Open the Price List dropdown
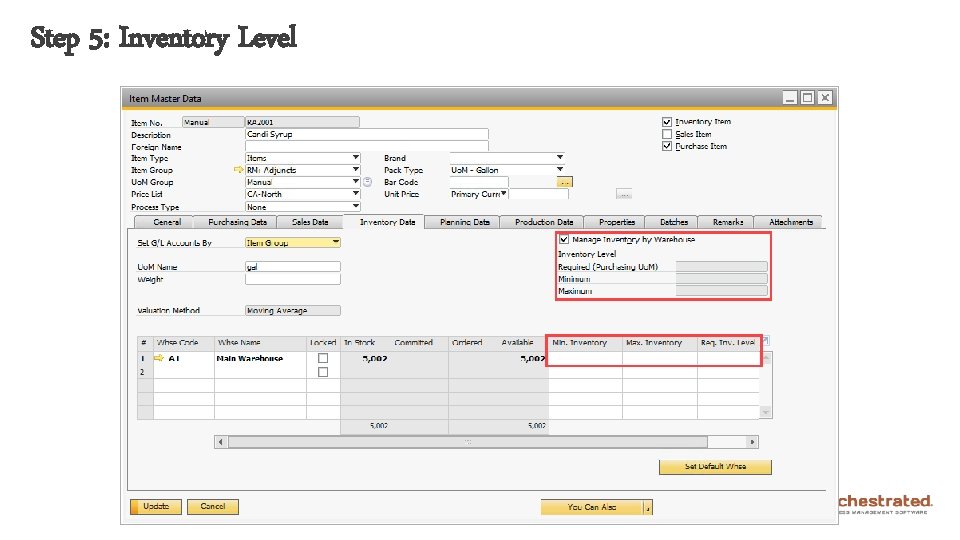The image size is (960, 540). [x=355, y=194]
